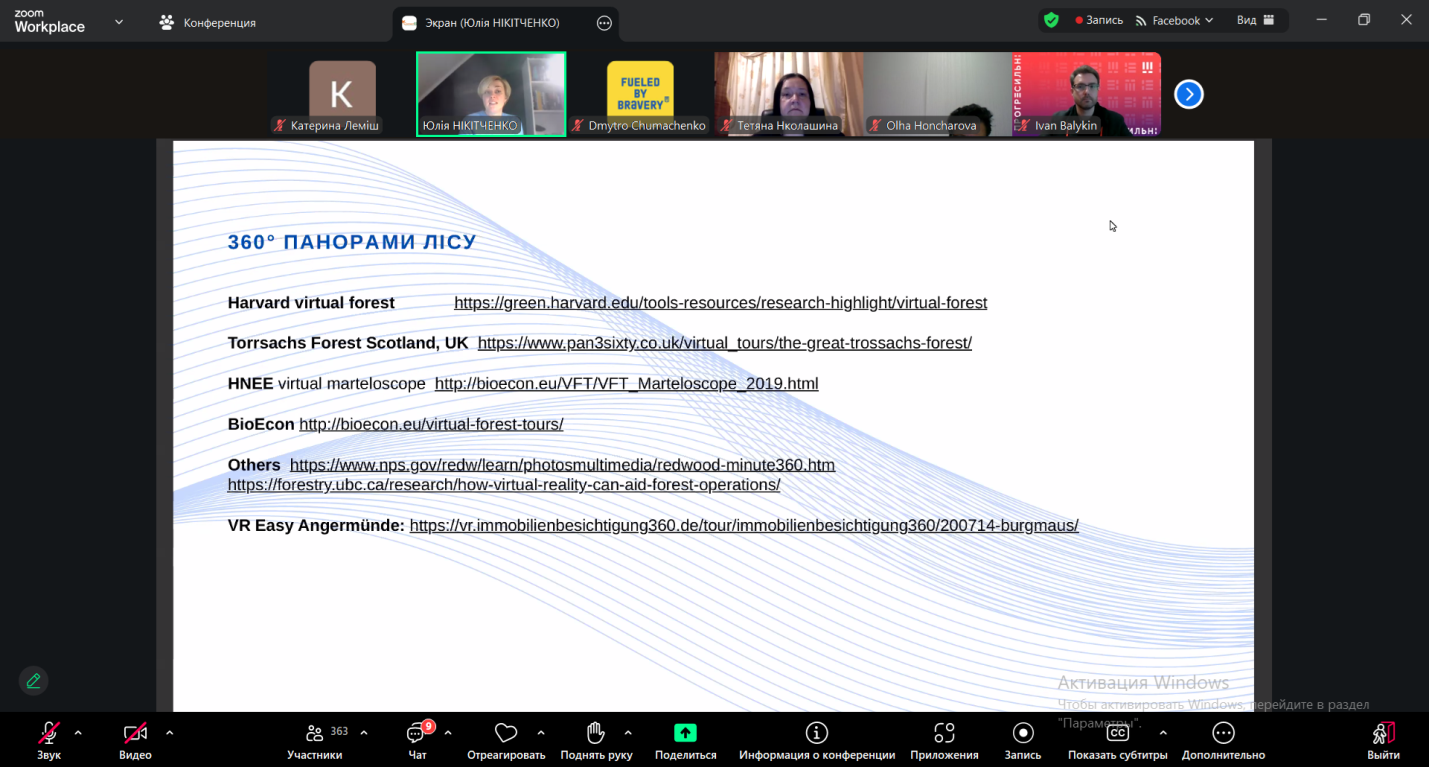Image resolution: width=1429 pixels, height=767 pixels.
Task: Click the Выйти leave button
Action: (1383, 739)
